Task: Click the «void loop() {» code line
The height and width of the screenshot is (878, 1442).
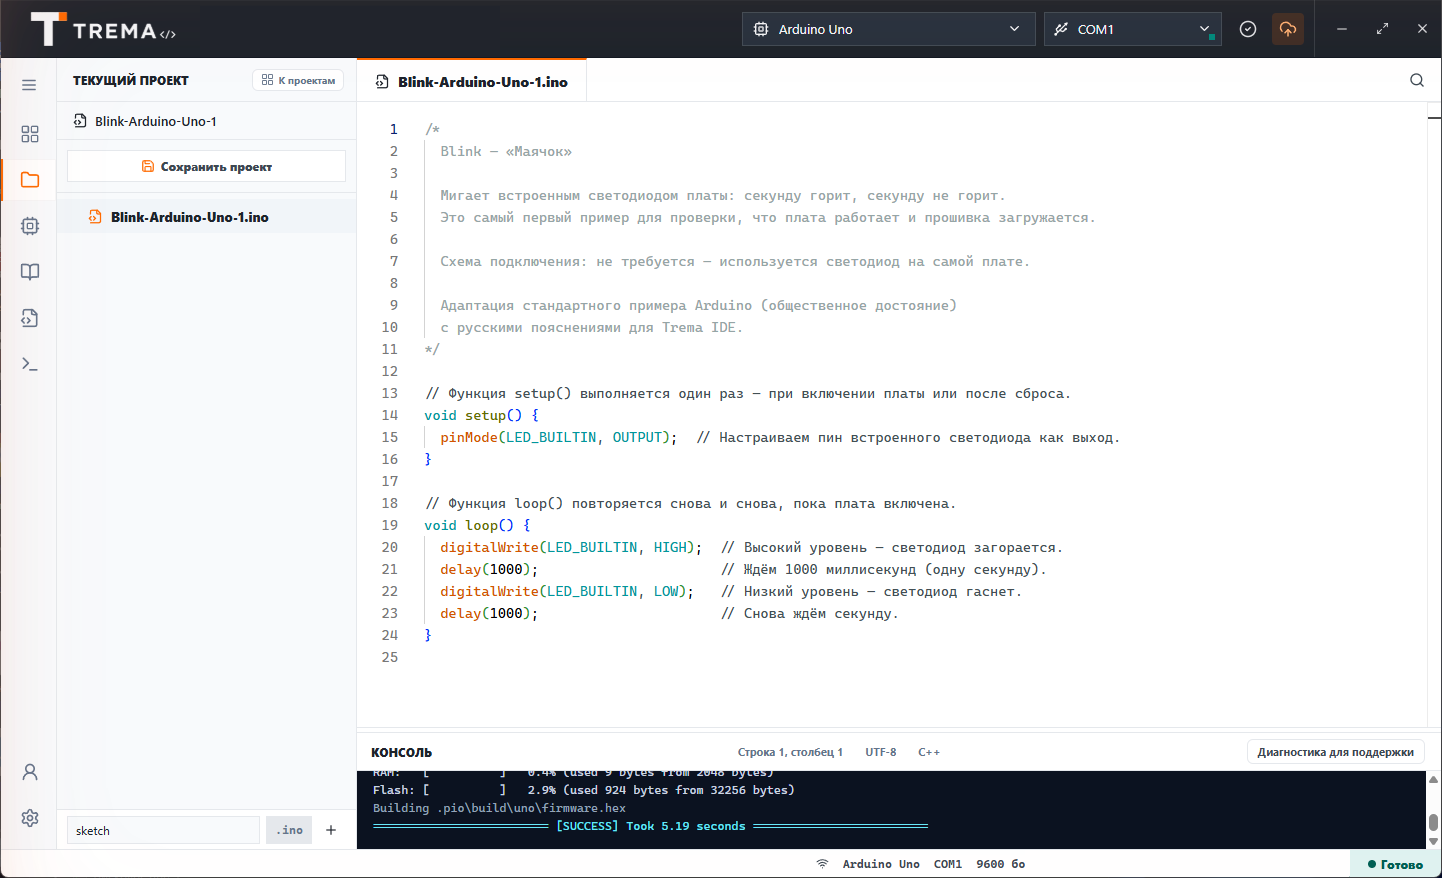Action: 477,525
